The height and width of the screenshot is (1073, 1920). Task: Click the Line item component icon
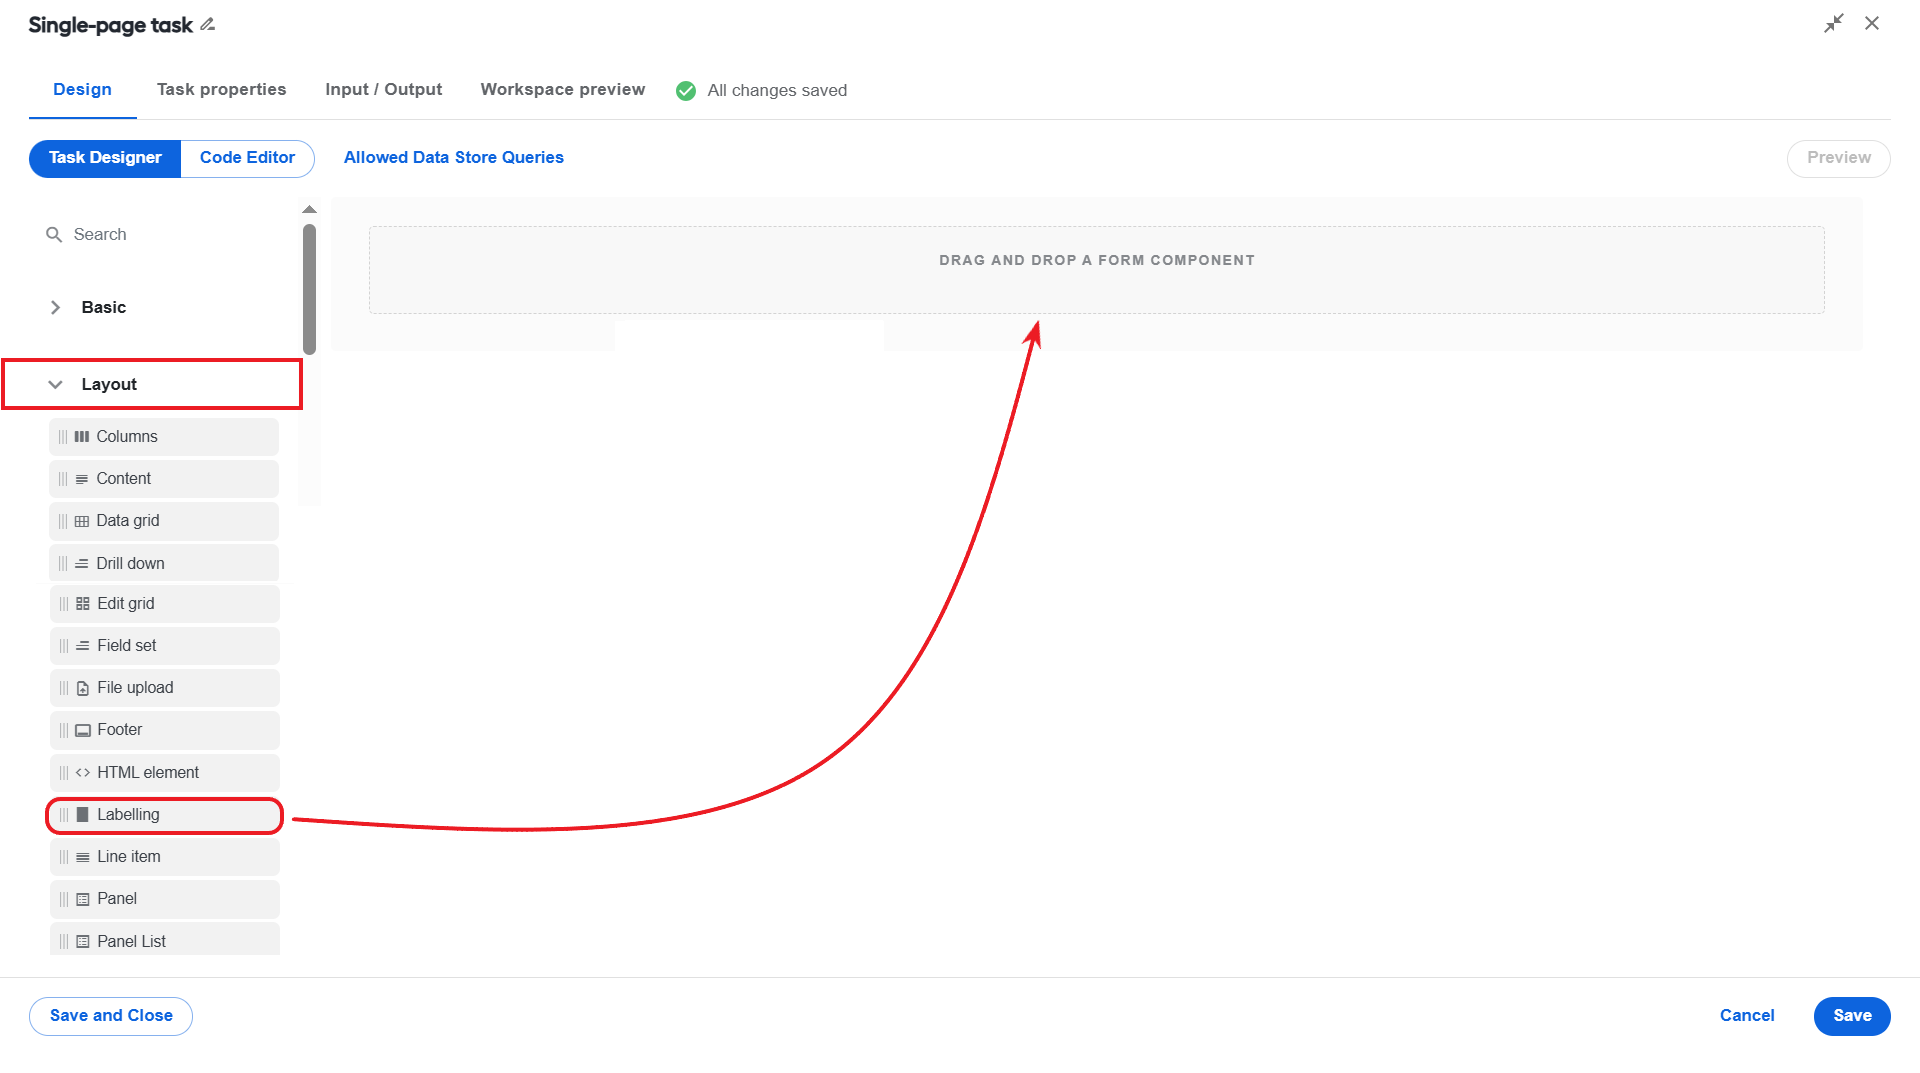(x=83, y=857)
